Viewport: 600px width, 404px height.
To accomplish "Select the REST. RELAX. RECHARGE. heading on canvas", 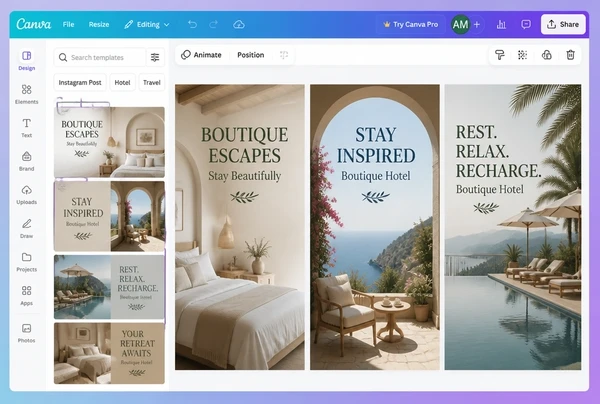I will 498,152.
